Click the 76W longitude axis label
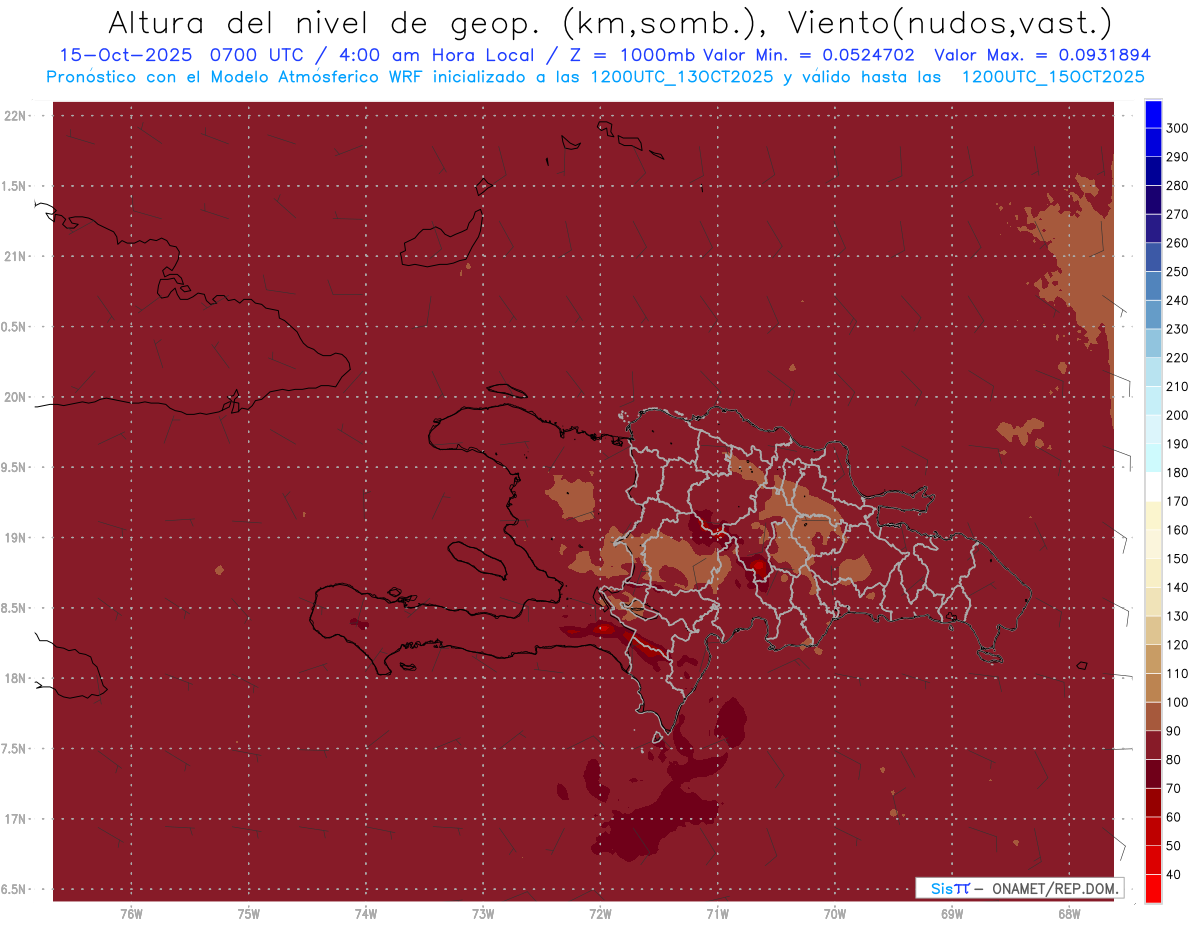 (131, 913)
